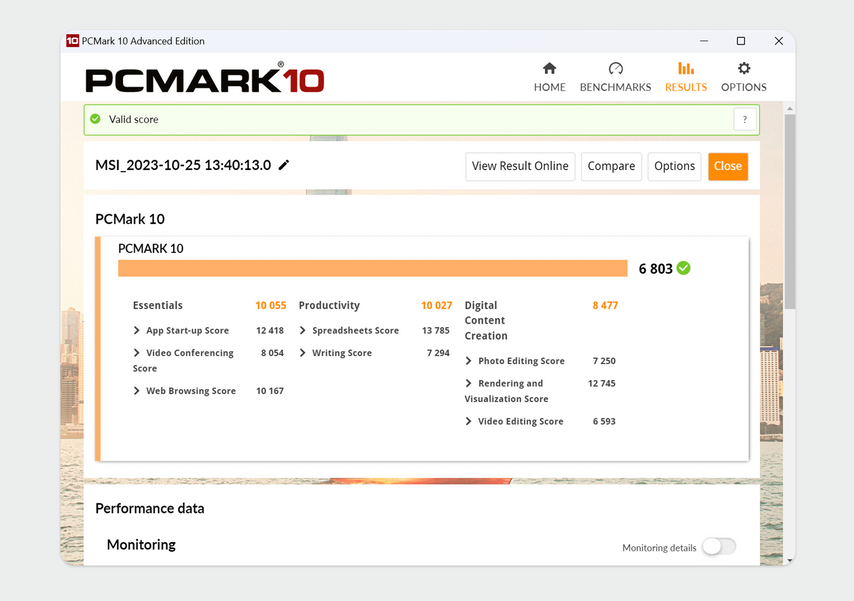Click the pencil icon to rename result
The height and width of the screenshot is (601, 854).
[284, 165]
